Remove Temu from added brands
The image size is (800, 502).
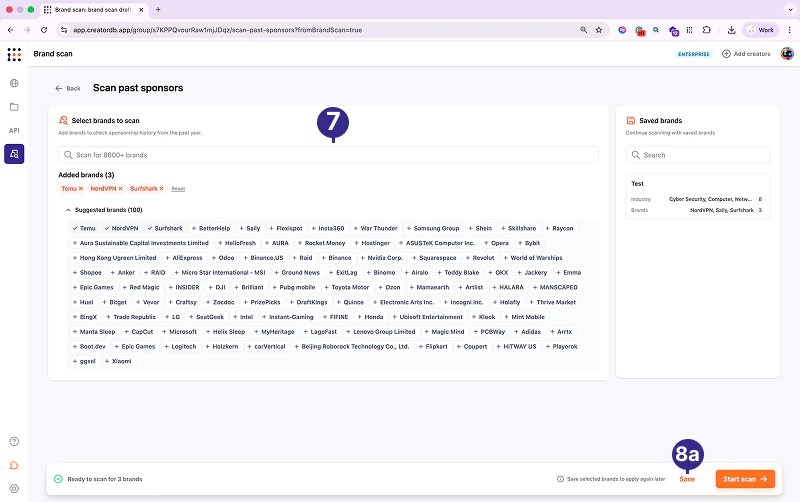(81, 189)
